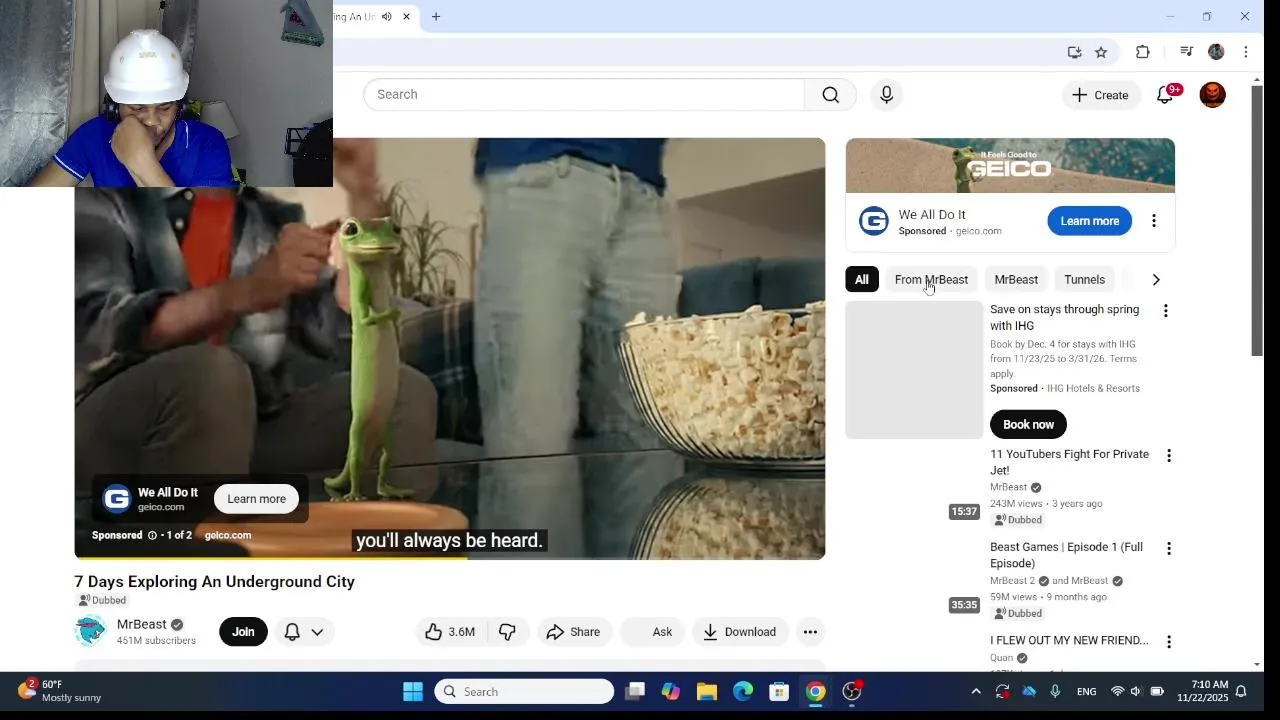Image resolution: width=1280 pixels, height=720 pixels.
Task: Select the From MrBeast filter chip
Action: click(931, 280)
